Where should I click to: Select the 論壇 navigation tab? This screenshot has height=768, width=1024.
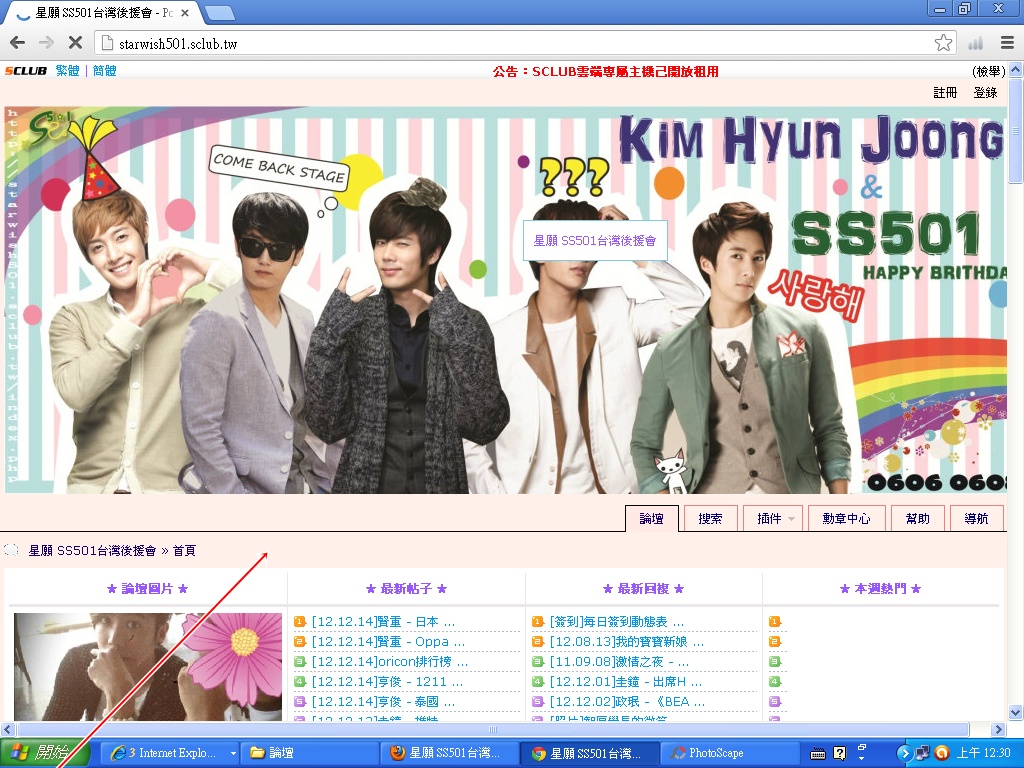(652, 519)
